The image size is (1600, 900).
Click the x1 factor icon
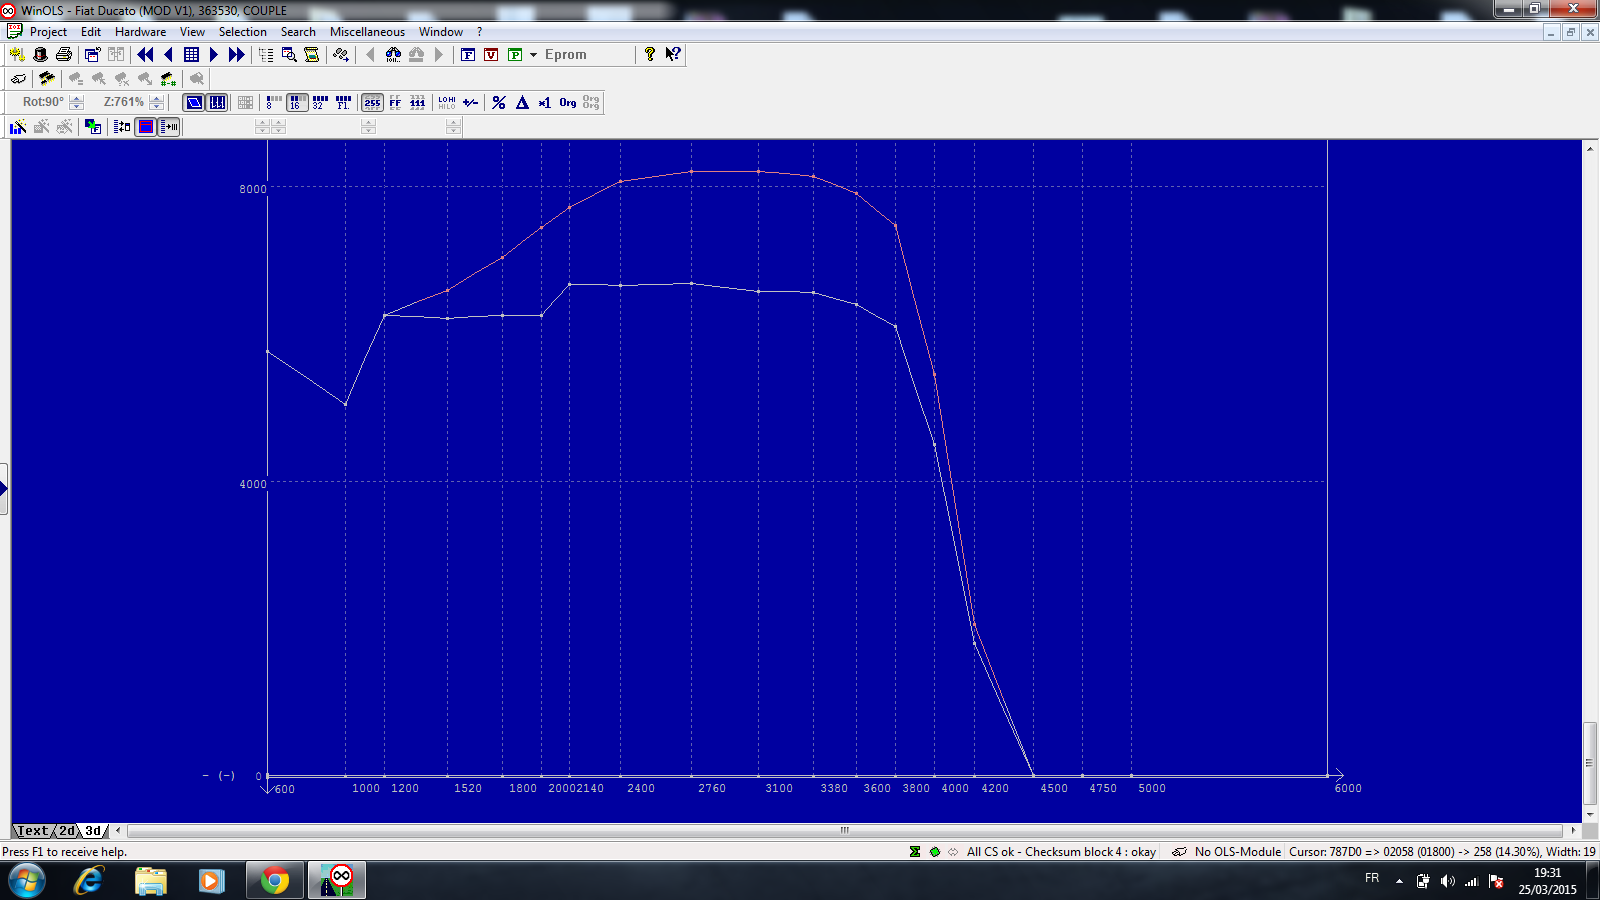545,102
